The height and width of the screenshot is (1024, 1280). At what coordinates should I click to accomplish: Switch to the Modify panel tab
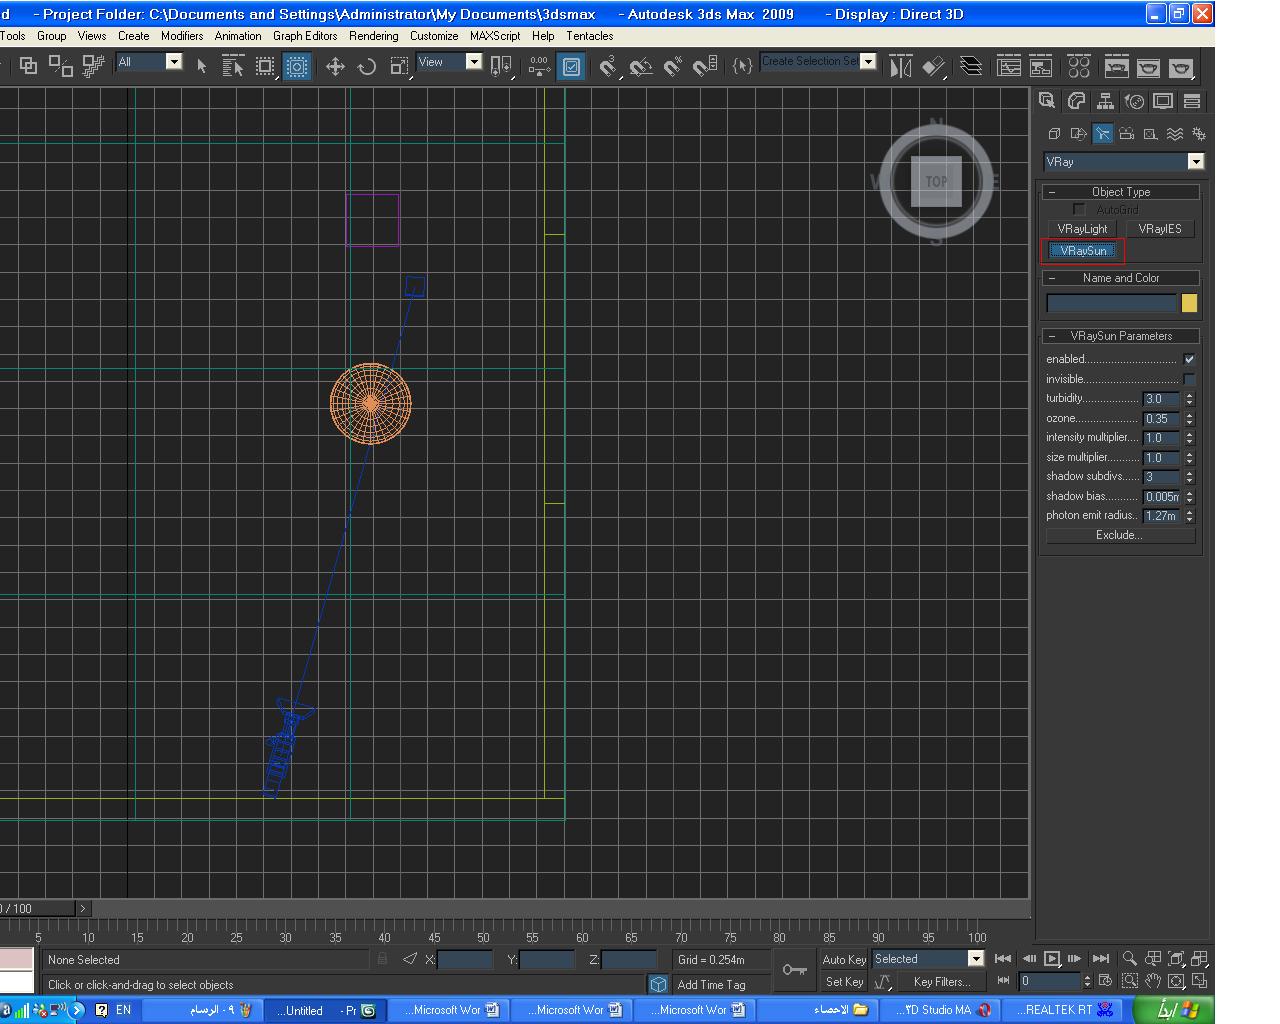point(1076,101)
